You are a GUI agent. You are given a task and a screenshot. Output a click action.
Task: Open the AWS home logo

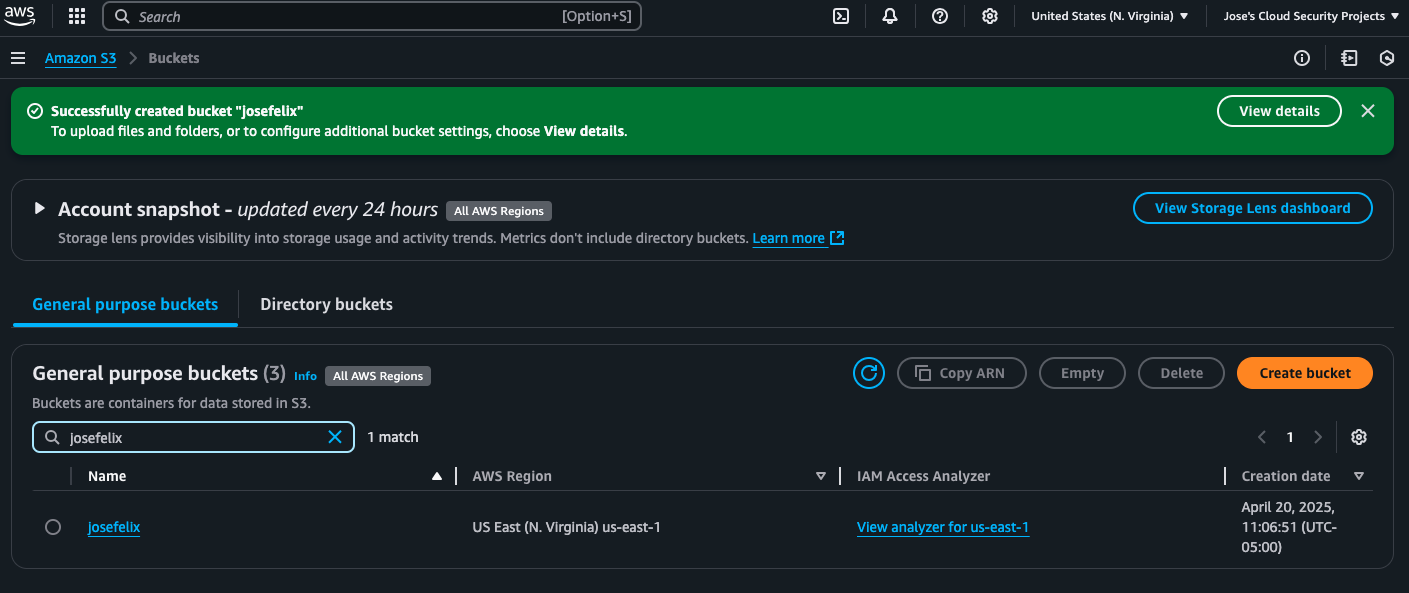(20, 16)
